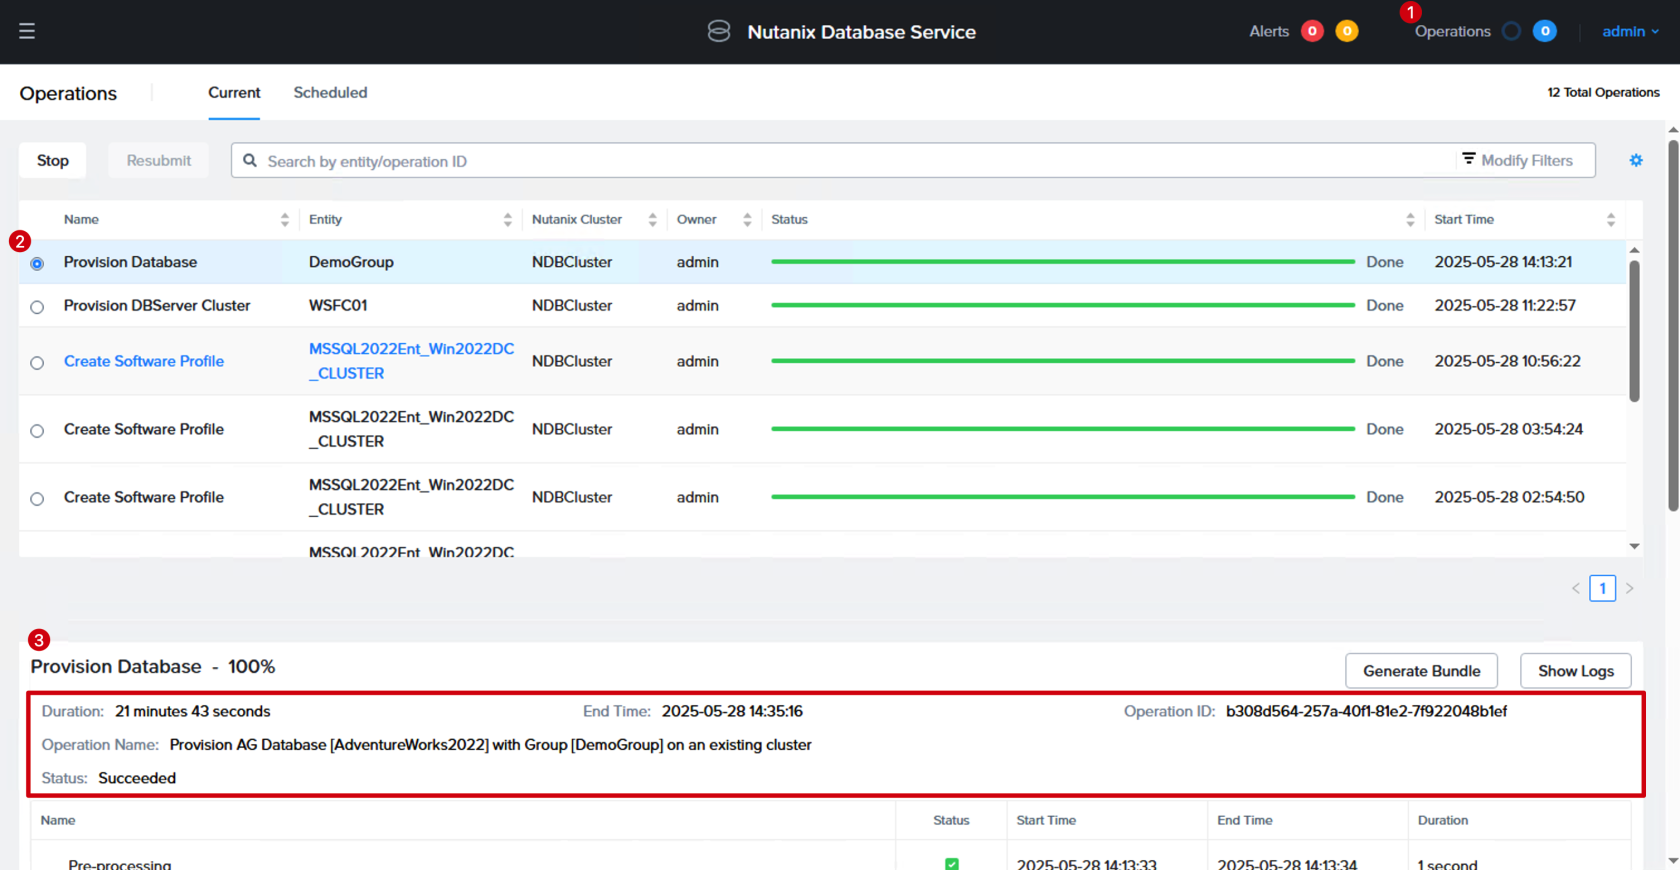The height and width of the screenshot is (870, 1680).
Task: Sort table by Entity column
Action: pos(508,220)
